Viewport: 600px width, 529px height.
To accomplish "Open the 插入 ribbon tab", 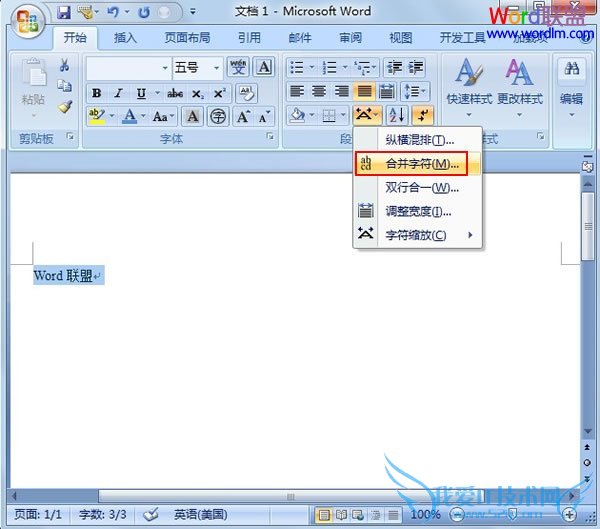I will click(x=125, y=38).
